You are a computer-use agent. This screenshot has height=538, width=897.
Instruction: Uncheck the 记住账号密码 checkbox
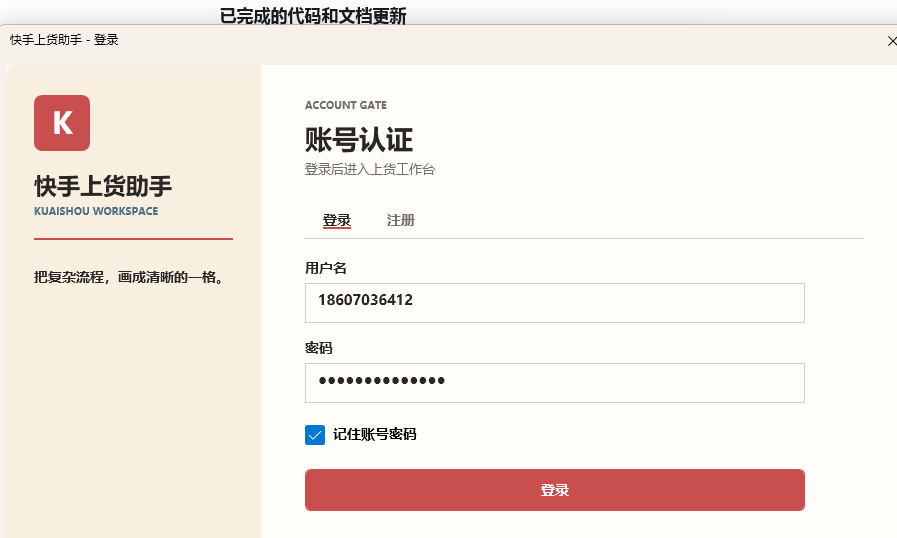pos(315,435)
